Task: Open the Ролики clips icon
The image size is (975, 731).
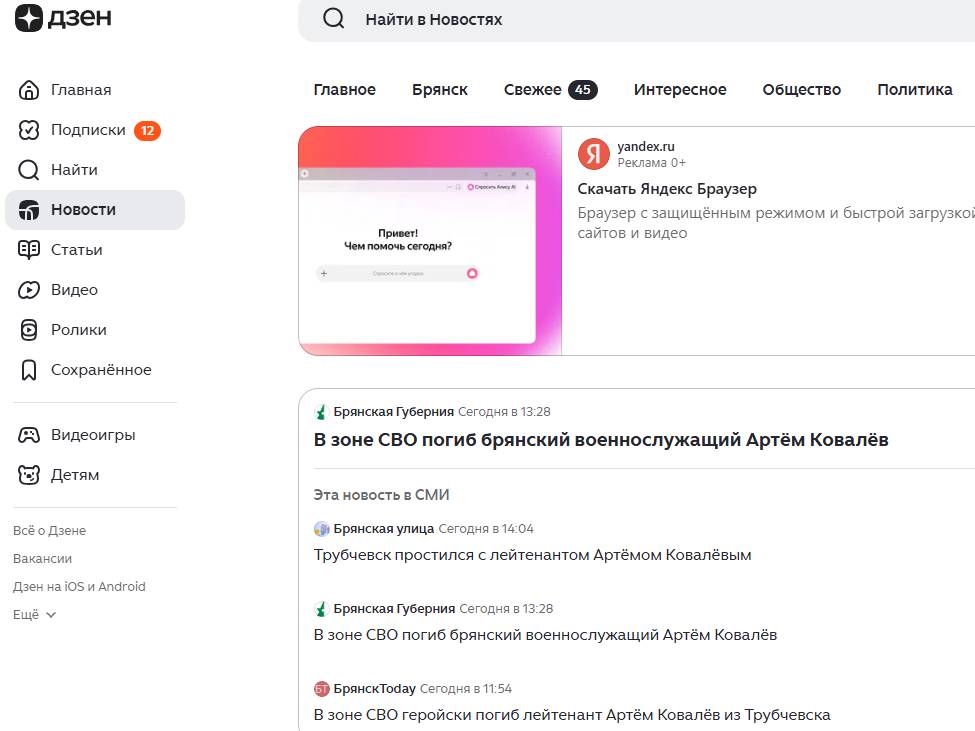Action: pyautogui.click(x=29, y=330)
